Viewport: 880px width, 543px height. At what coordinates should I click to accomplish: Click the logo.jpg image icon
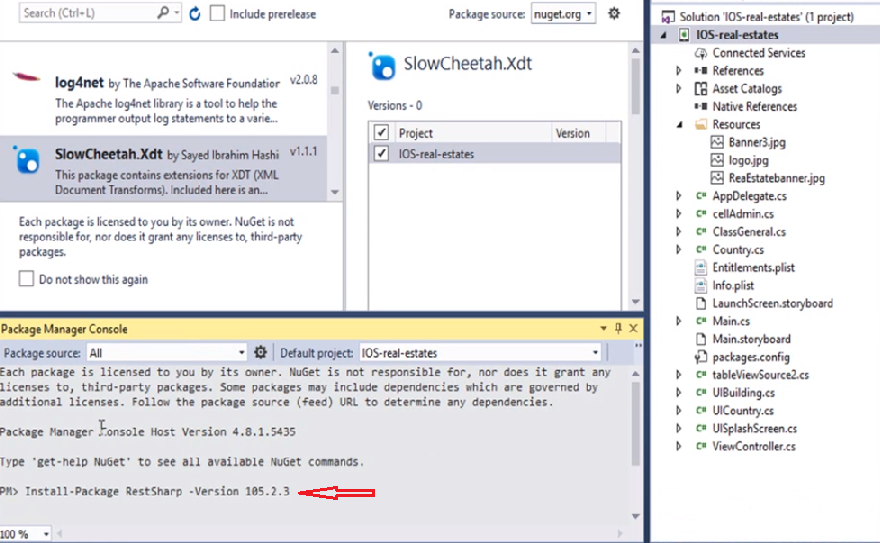[717, 160]
